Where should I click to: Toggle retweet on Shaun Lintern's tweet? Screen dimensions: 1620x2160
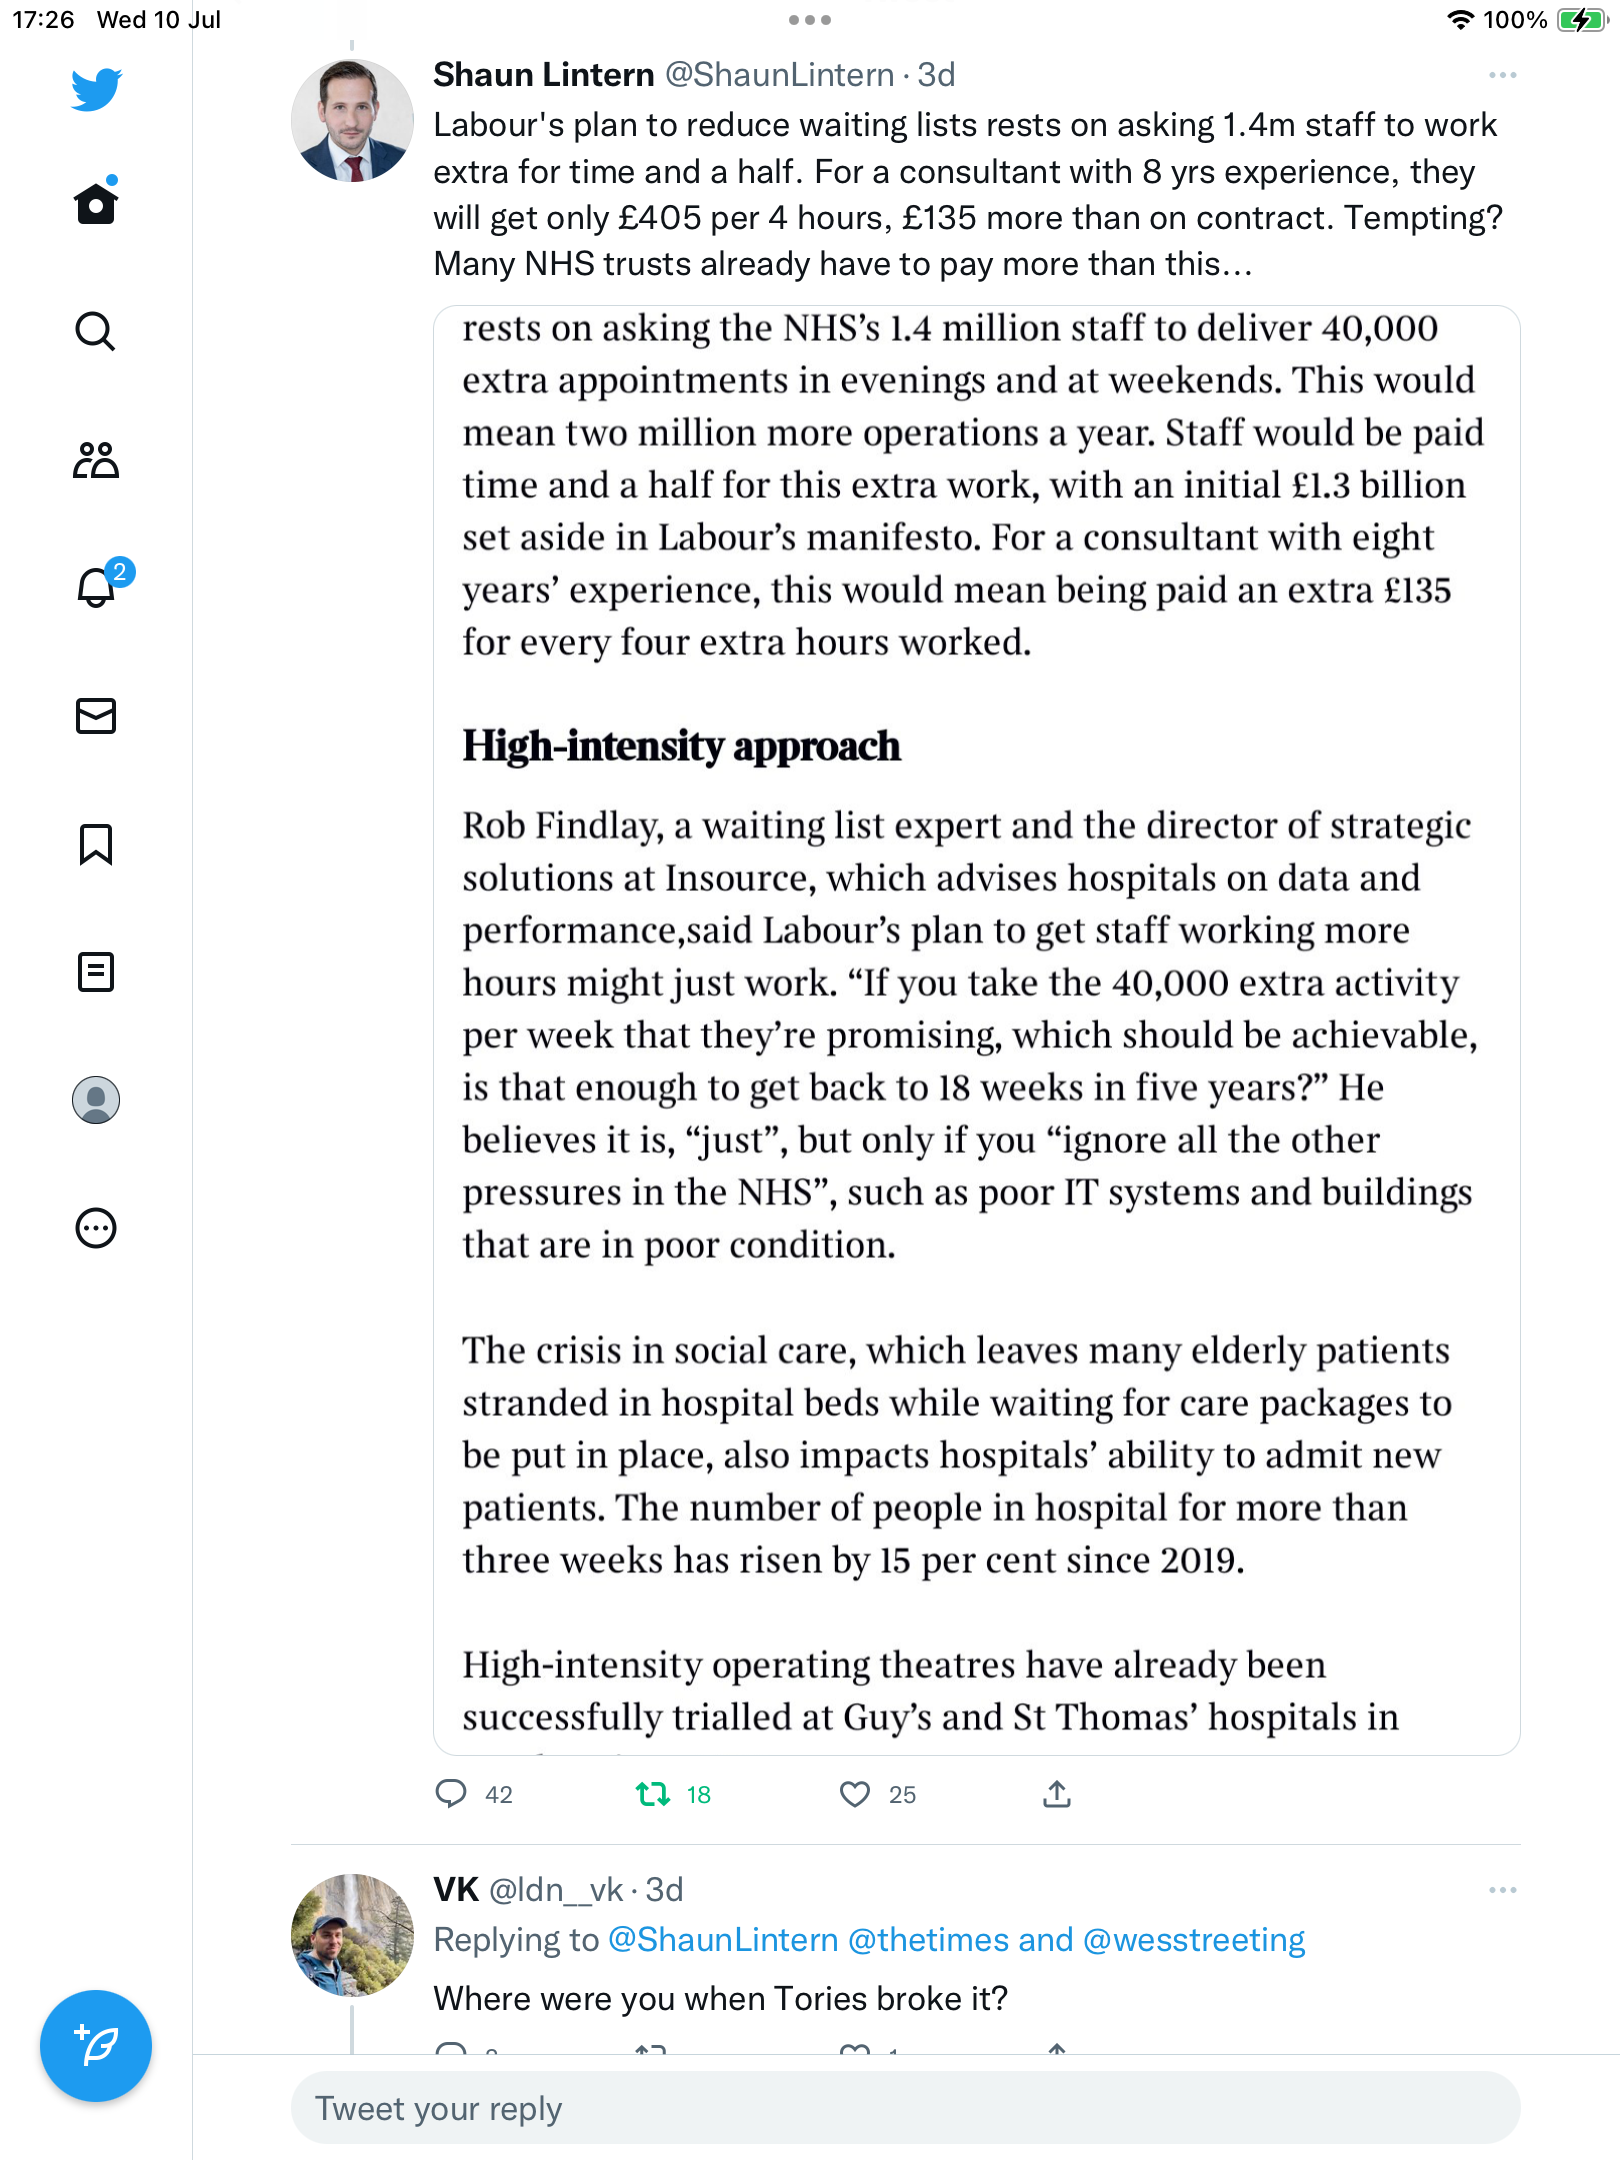pyautogui.click(x=653, y=1794)
